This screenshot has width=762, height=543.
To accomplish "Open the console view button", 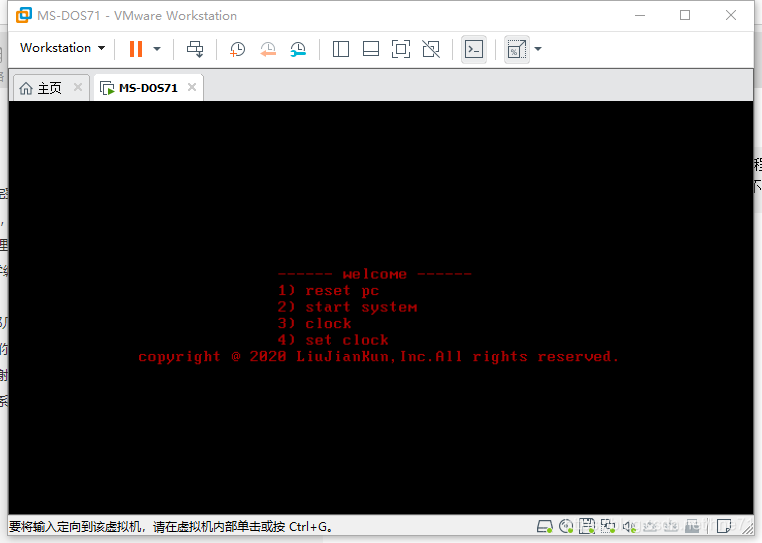I will coord(474,49).
